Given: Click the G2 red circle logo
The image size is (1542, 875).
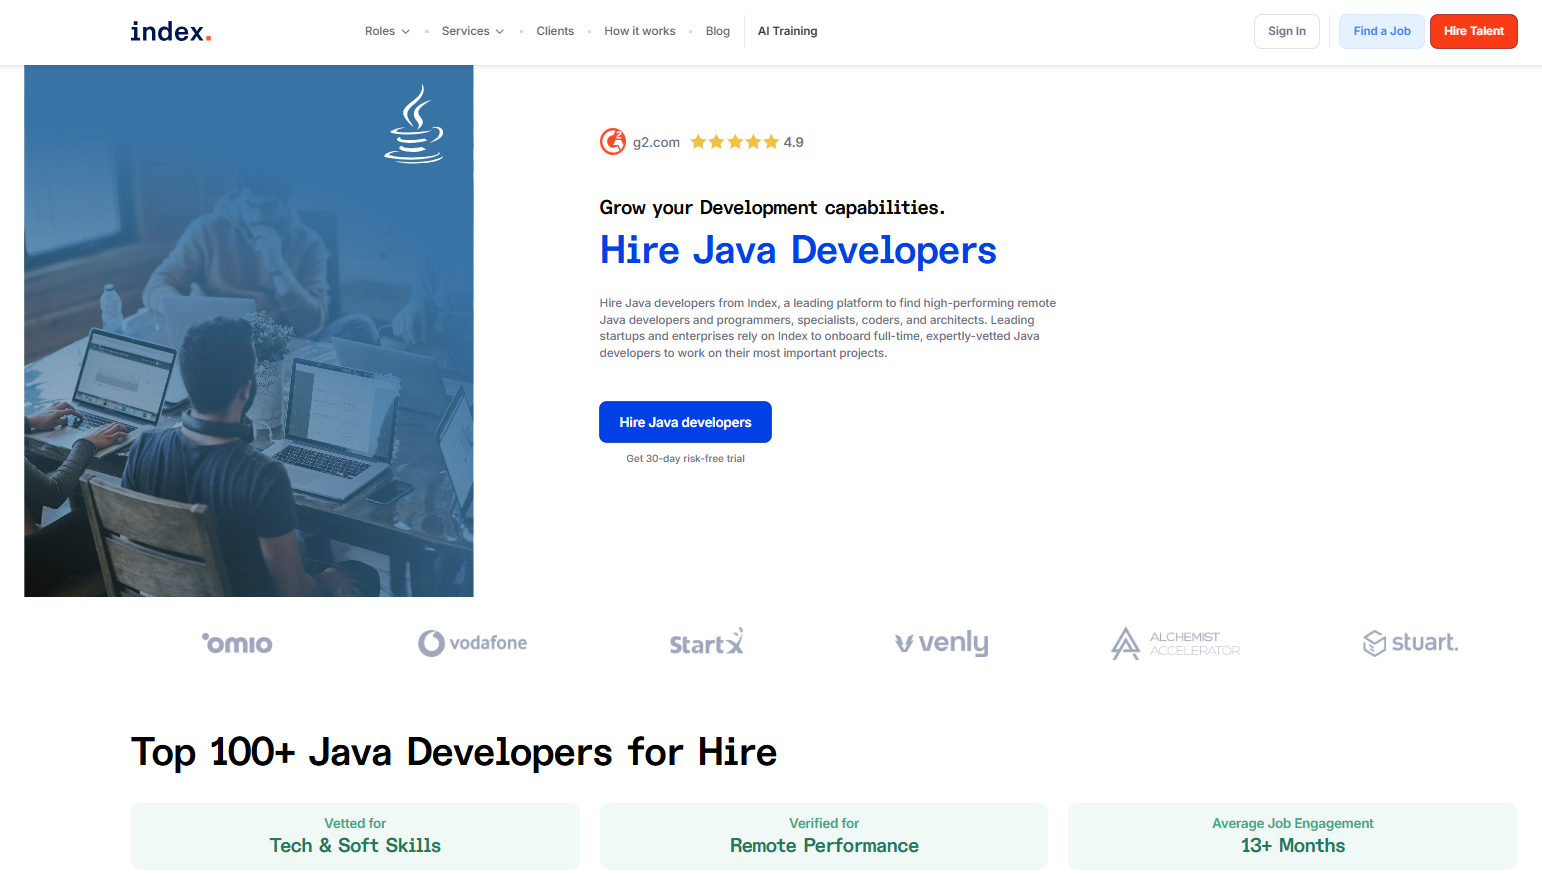Looking at the screenshot, I should coord(612,142).
